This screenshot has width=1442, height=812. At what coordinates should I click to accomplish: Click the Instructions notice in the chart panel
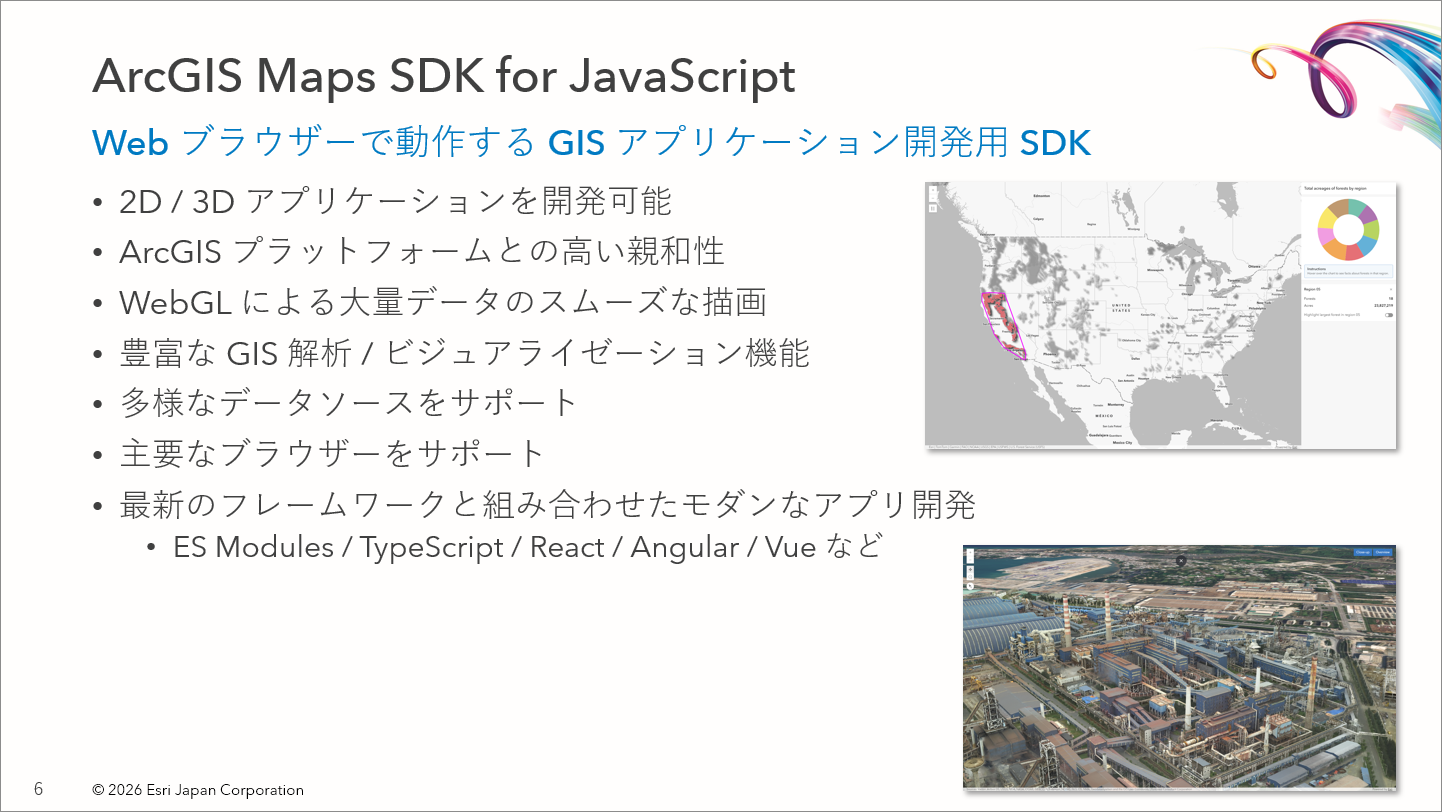pos(1348,271)
